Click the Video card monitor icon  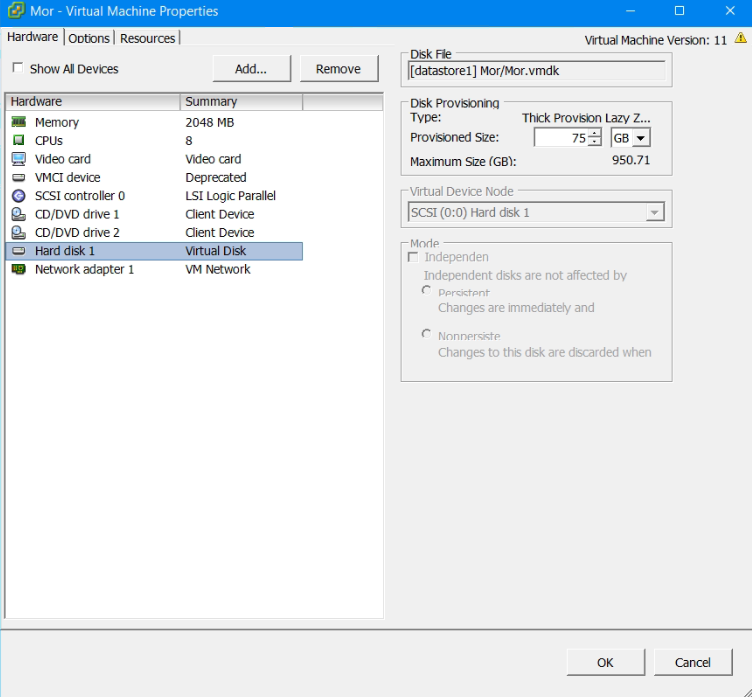18,159
